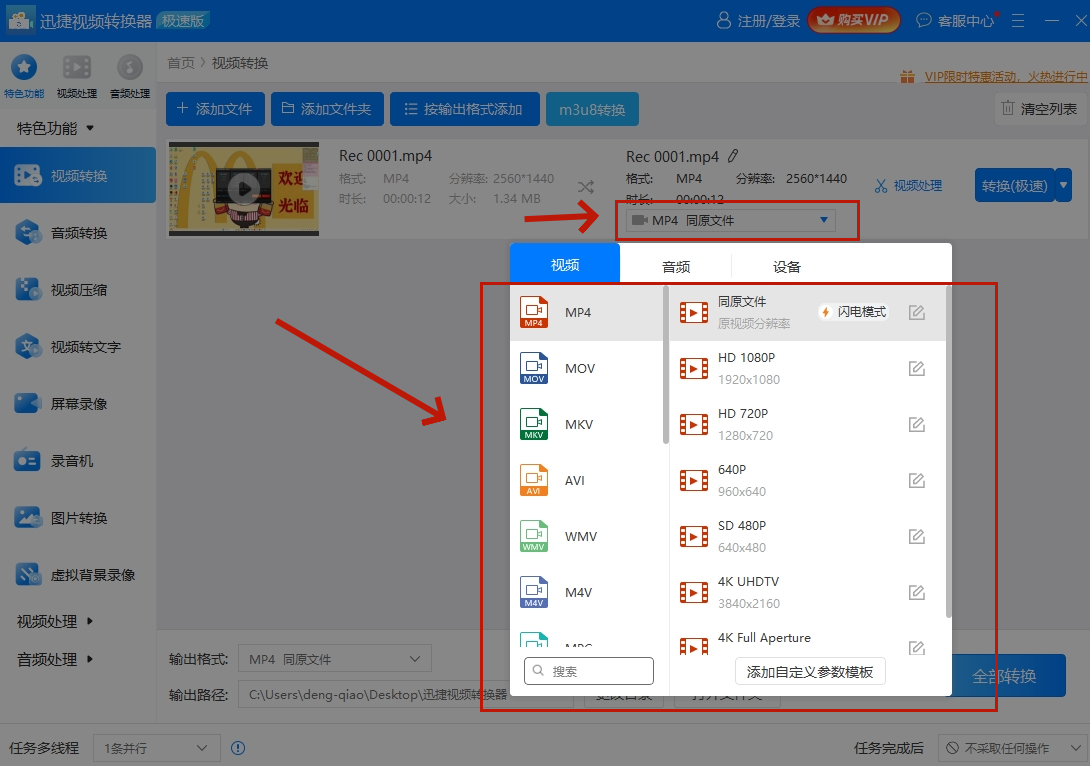Click the preset list vertical scrollbar
This screenshot has height=766, width=1090.
pos(948,450)
